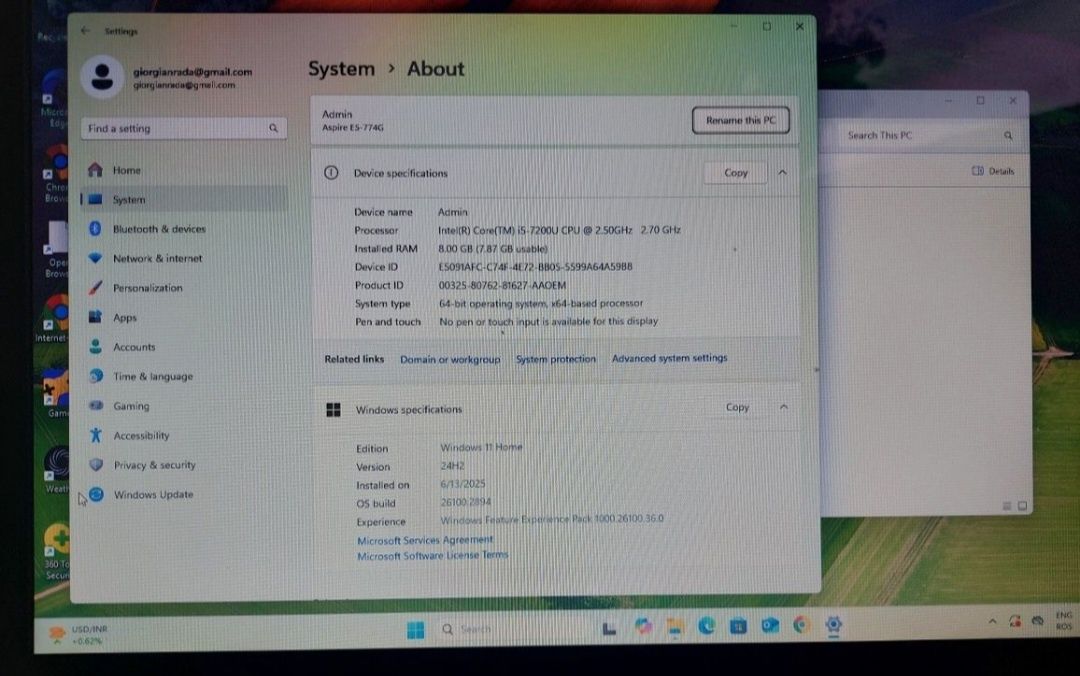The image size is (1080, 676).
Task: Click search icon in Search This PC box
Action: [1008, 136]
